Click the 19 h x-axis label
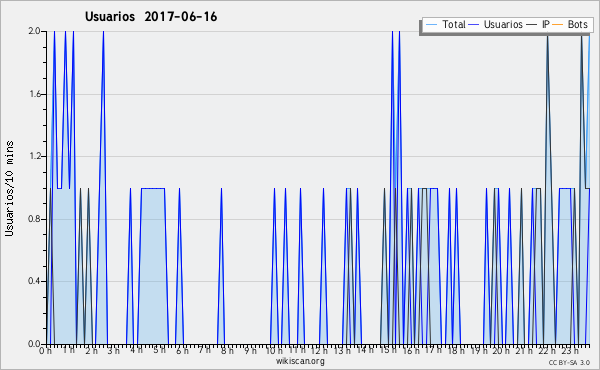Image resolution: width=600 pixels, height=370 pixels. point(479,351)
